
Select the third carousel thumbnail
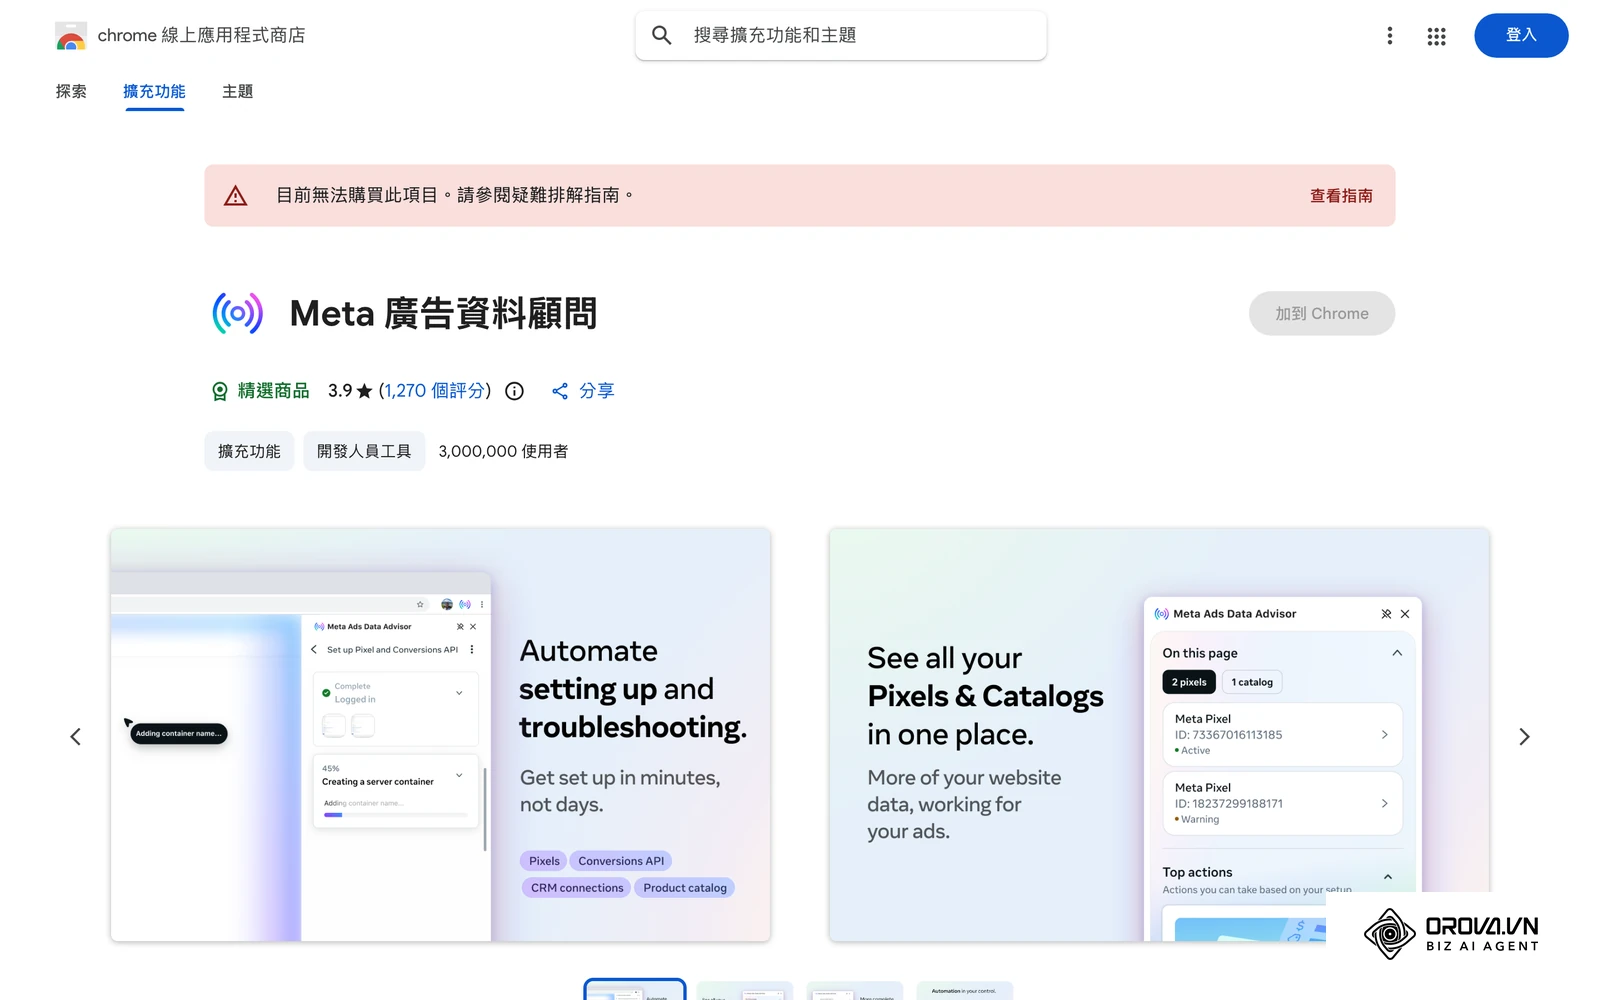point(855,991)
